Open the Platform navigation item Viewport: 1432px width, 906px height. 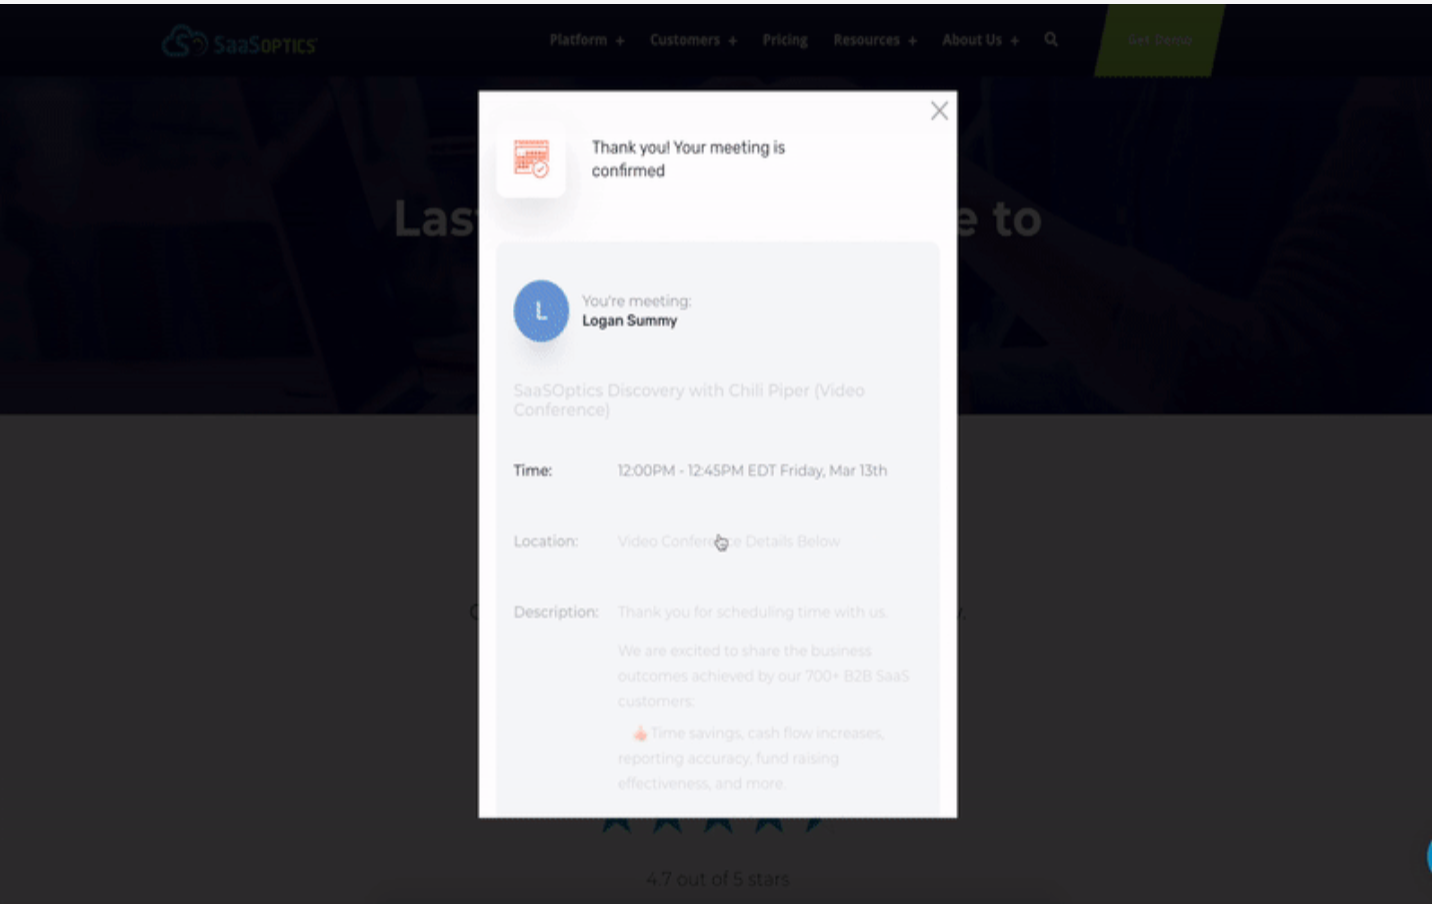pos(578,40)
